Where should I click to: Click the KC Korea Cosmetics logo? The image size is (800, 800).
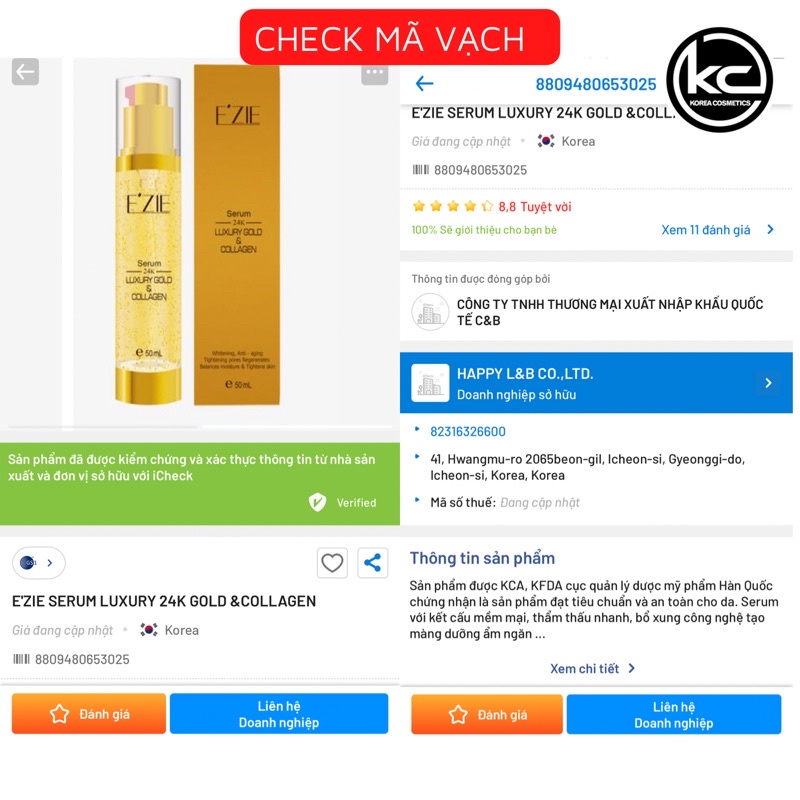(x=719, y=80)
